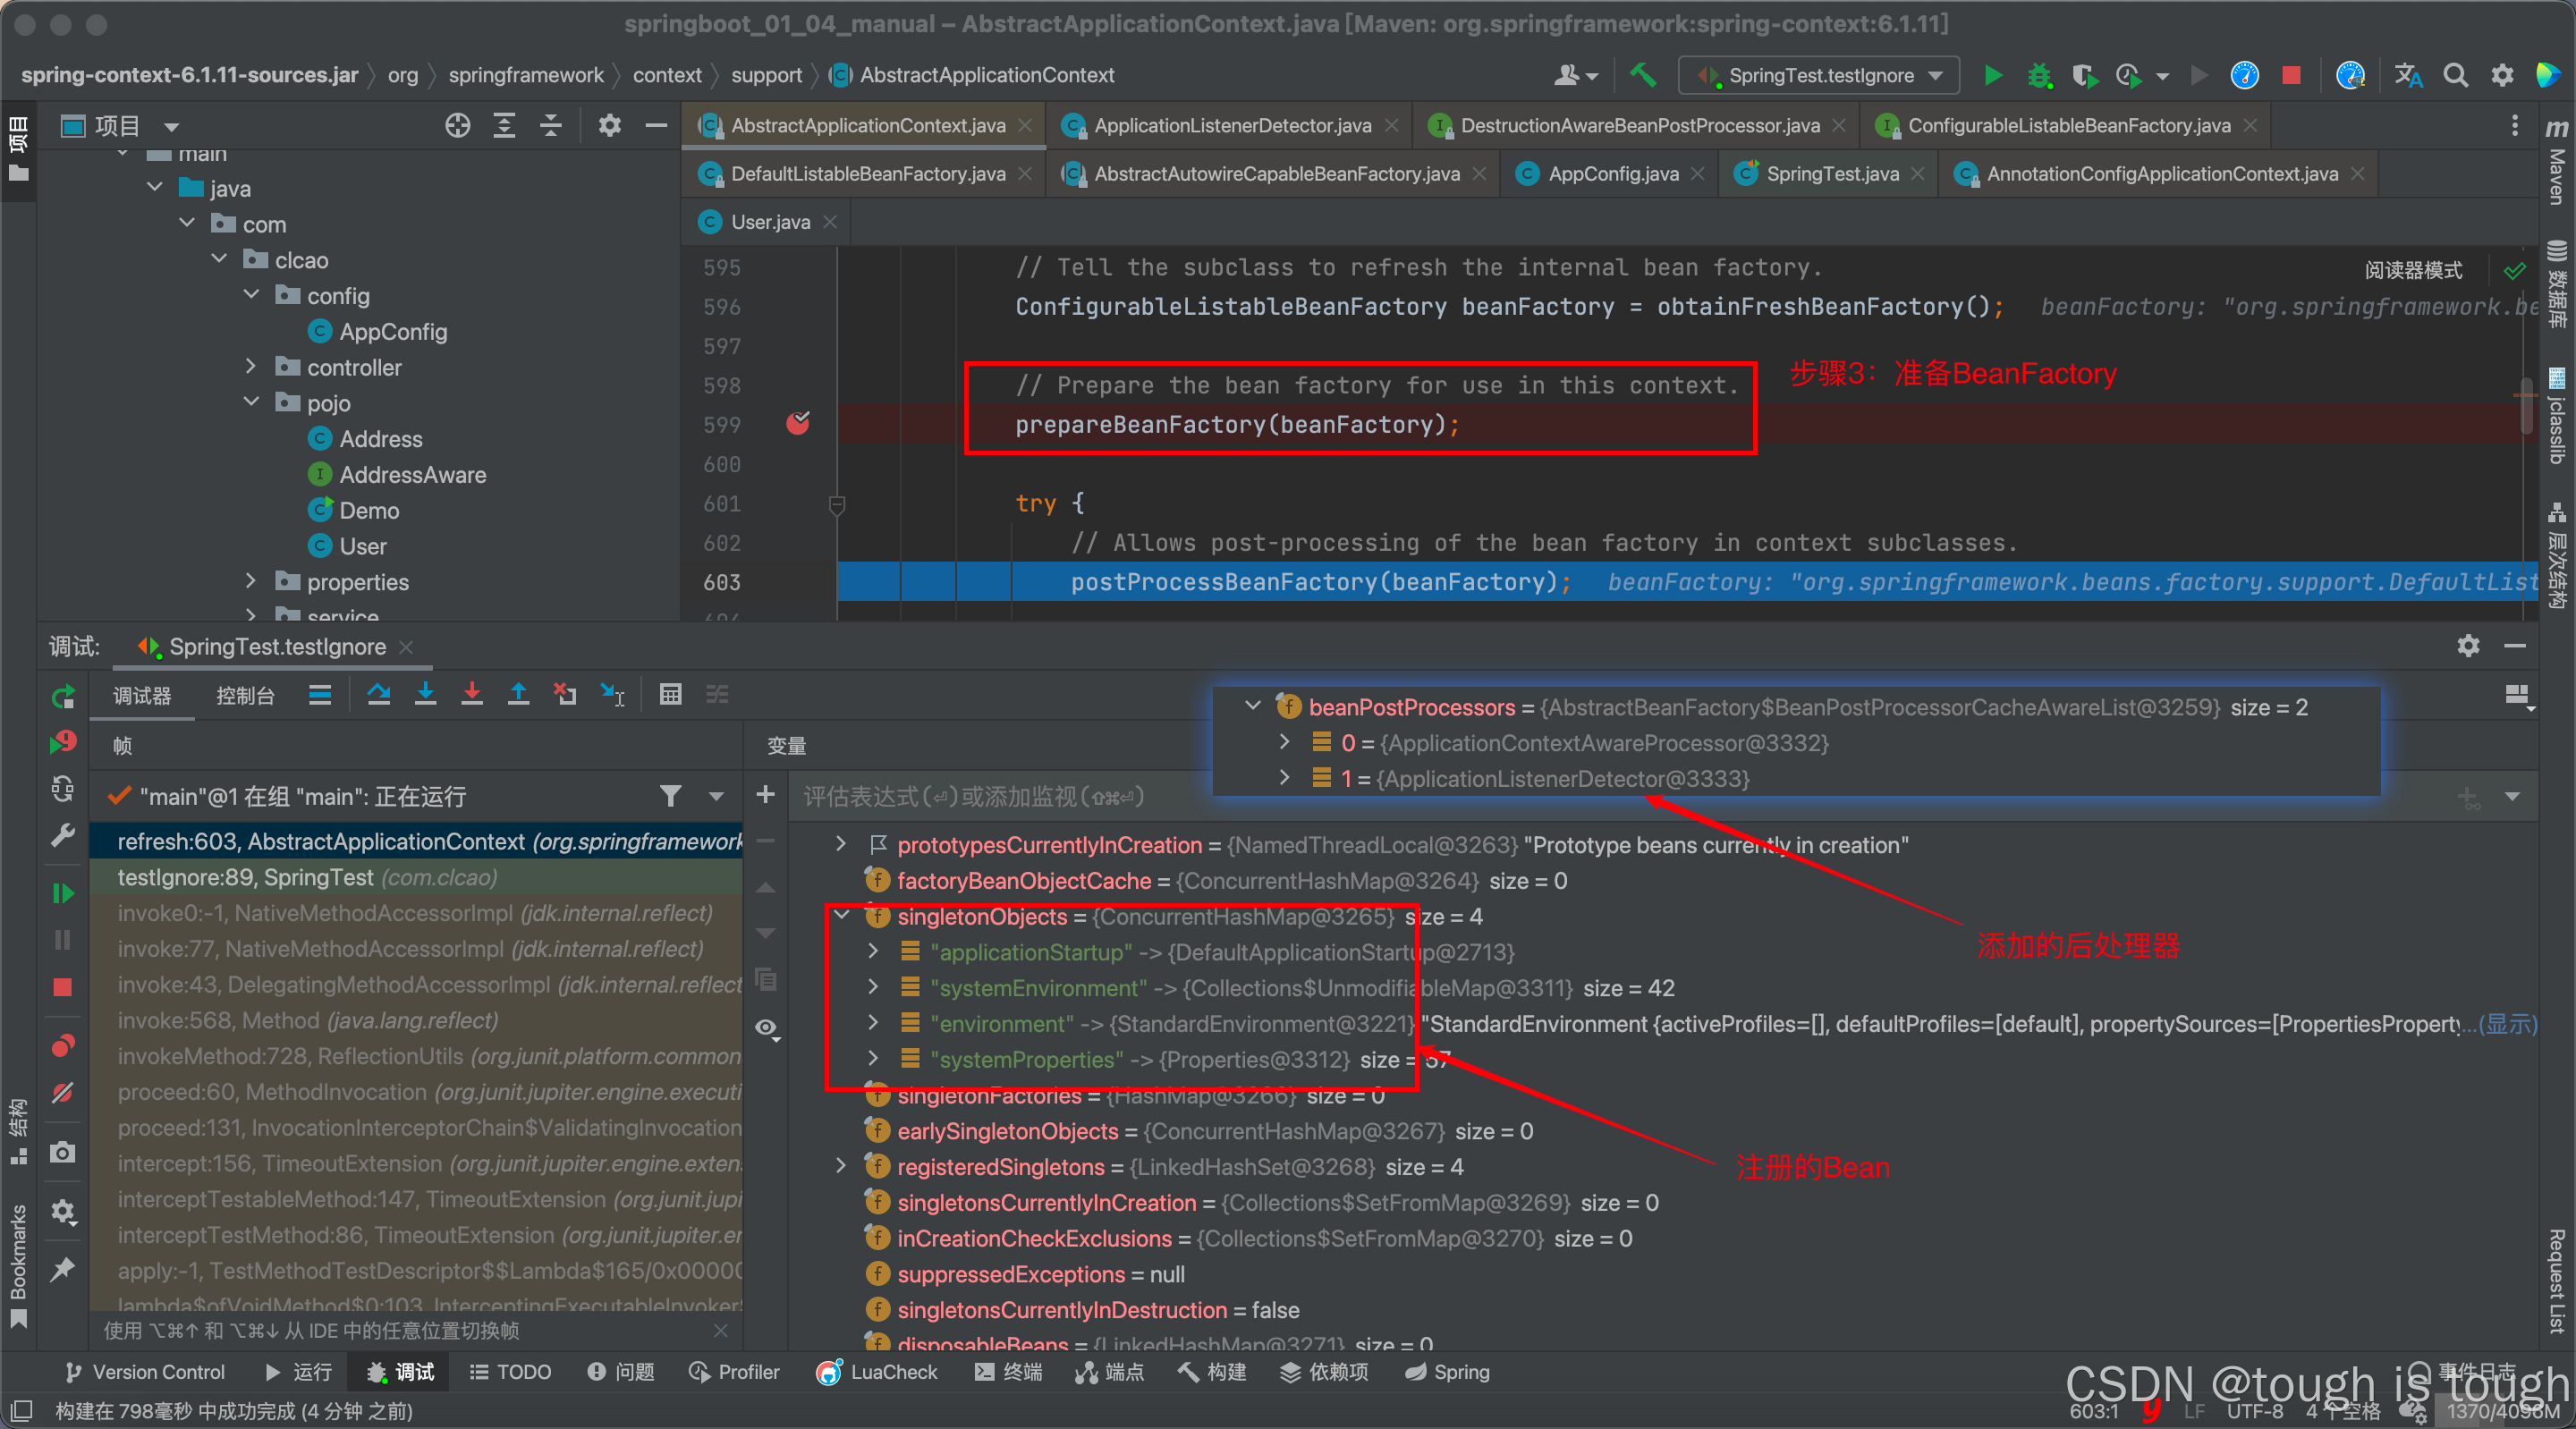Viewport: 2576px width, 1429px height.
Task: Click Rerun SpringTest in debug panel
Action: coord(62,696)
